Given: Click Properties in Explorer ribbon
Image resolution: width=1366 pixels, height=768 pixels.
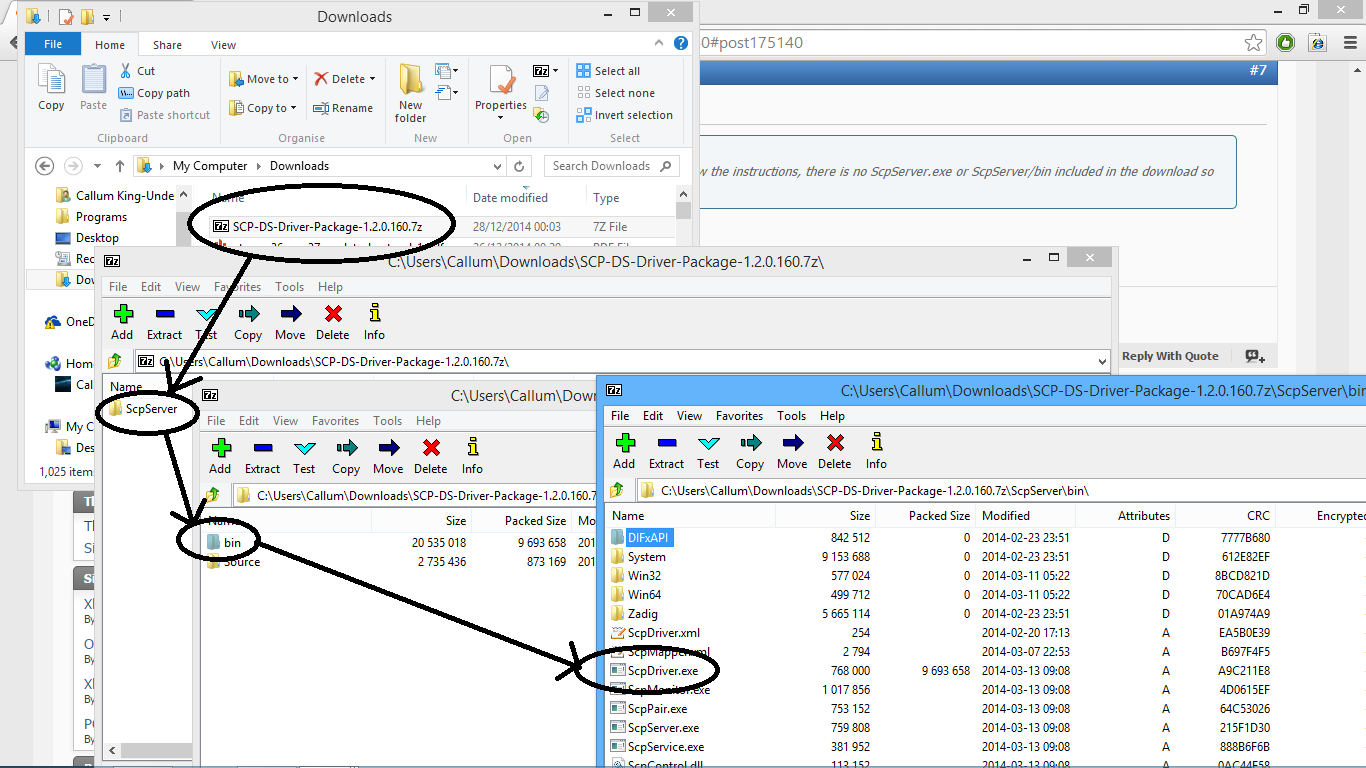Looking at the screenshot, I should click(x=500, y=93).
